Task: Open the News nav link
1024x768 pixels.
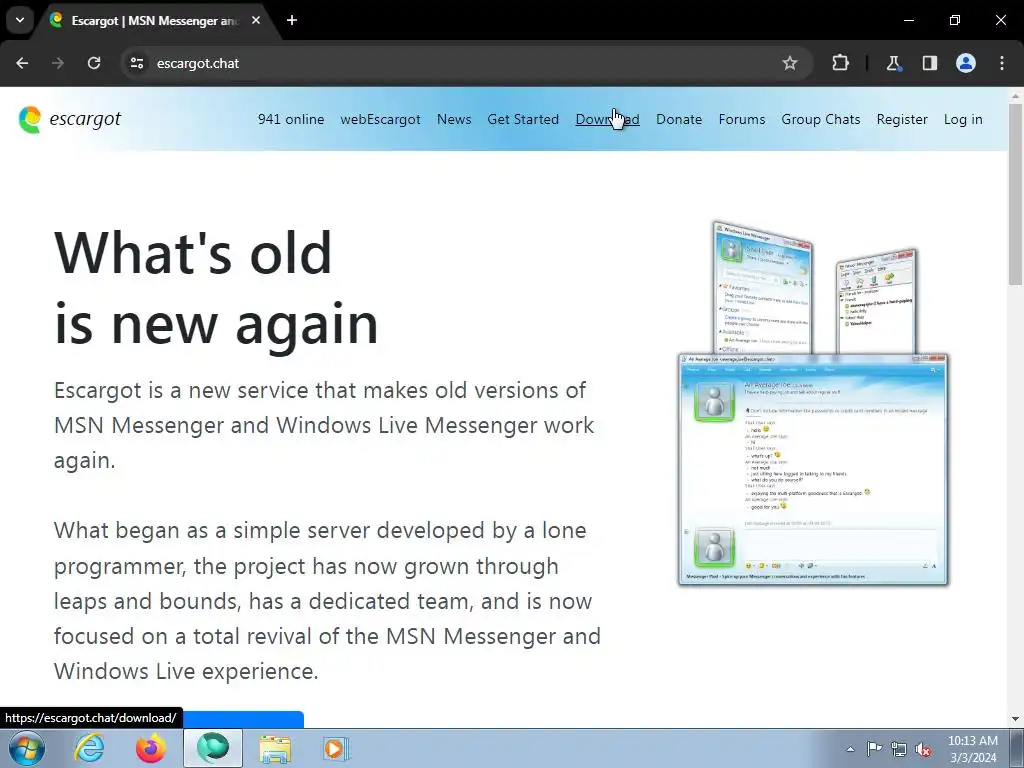Action: point(454,120)
